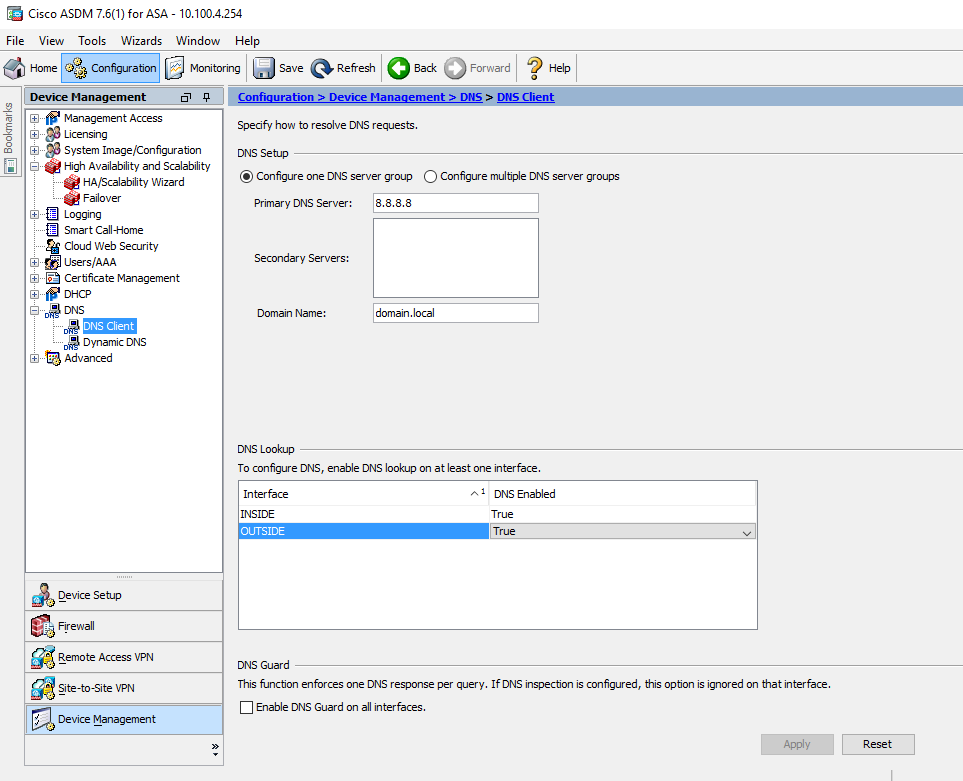Click the Save disk icon
Screen dimensions: 963x781
coord(264,68)
